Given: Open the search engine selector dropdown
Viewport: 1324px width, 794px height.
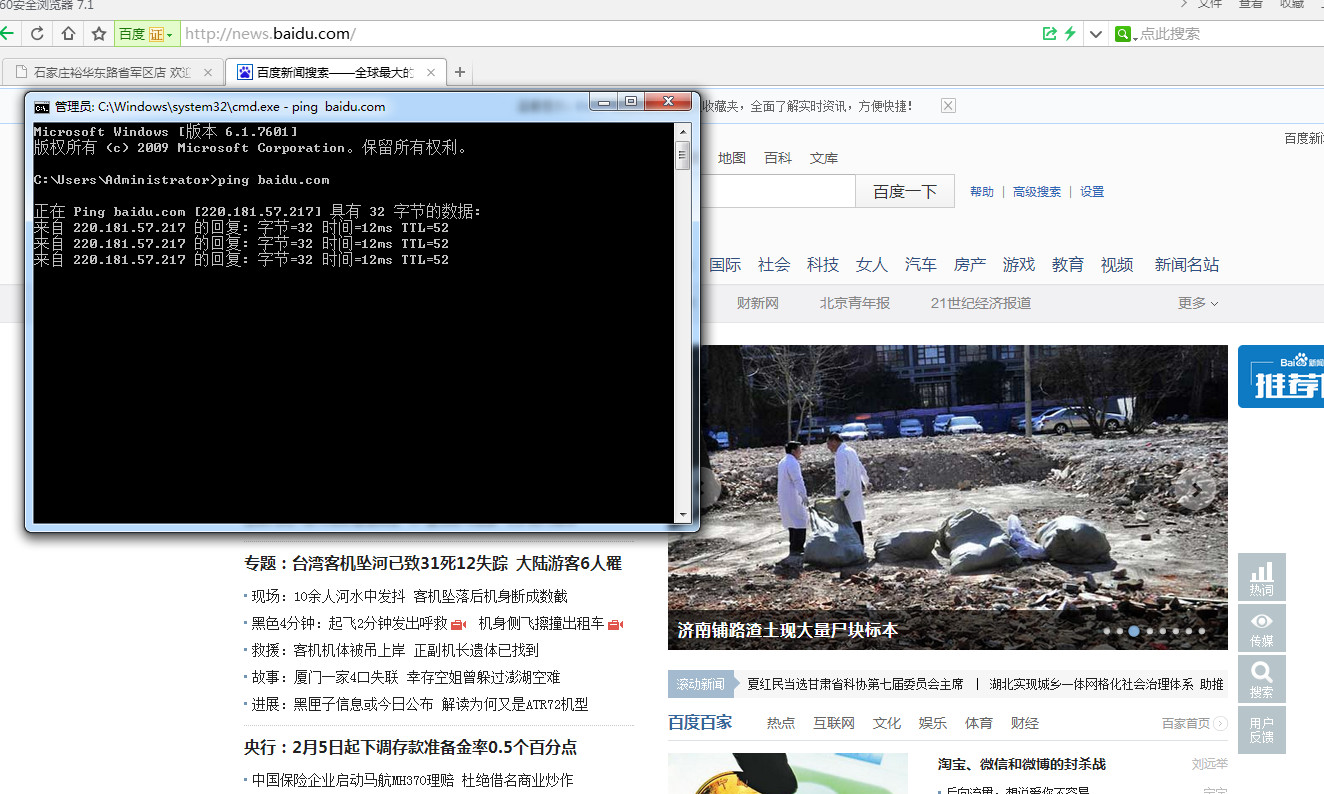Looking at the screenshot, I should [x=1126, y=34].
